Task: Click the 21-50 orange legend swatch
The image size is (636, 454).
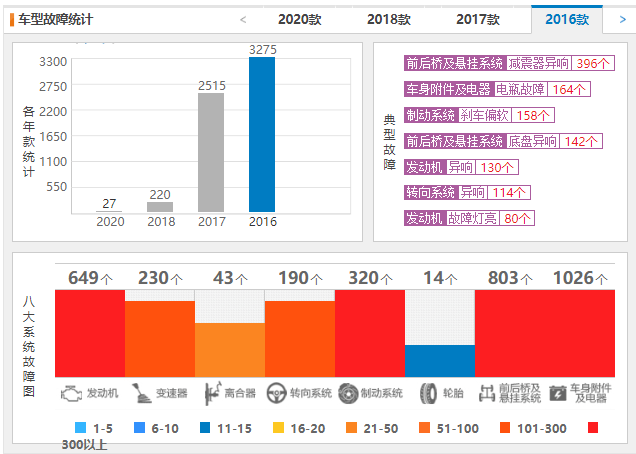Action: 351,428
